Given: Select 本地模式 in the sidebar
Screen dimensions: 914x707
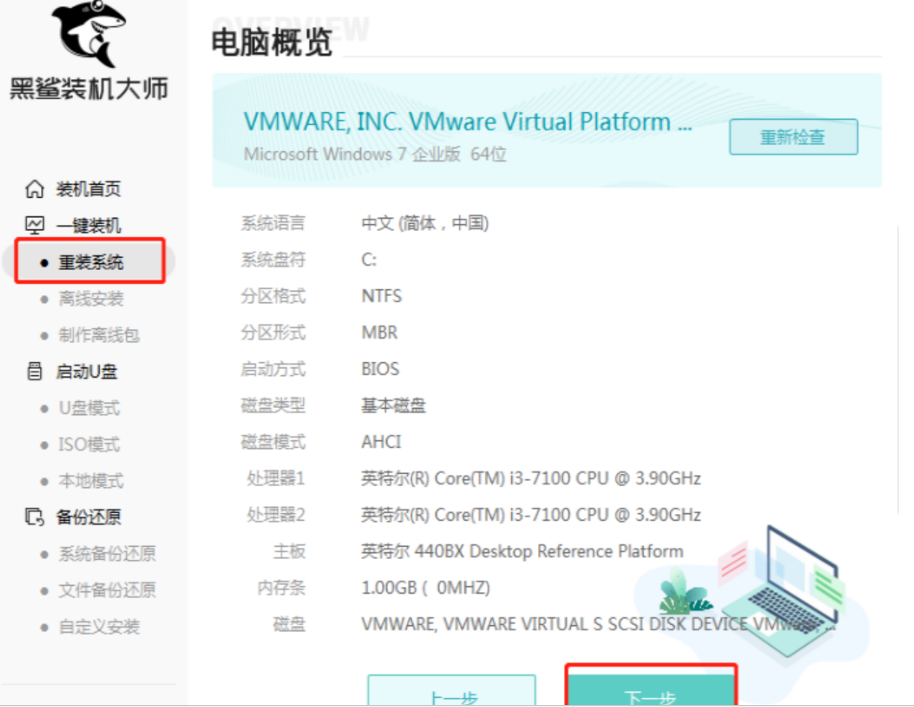Looking at the screenshot, I should pyautogui.click(x=91, y=481).
